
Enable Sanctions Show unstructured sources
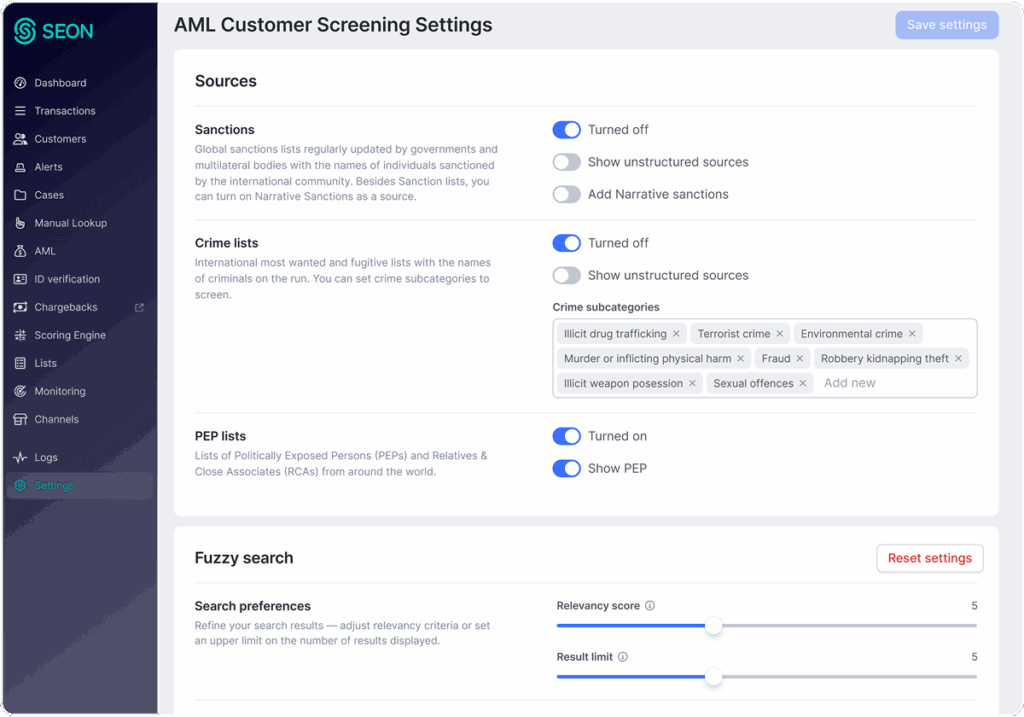[x=567, y=162]
